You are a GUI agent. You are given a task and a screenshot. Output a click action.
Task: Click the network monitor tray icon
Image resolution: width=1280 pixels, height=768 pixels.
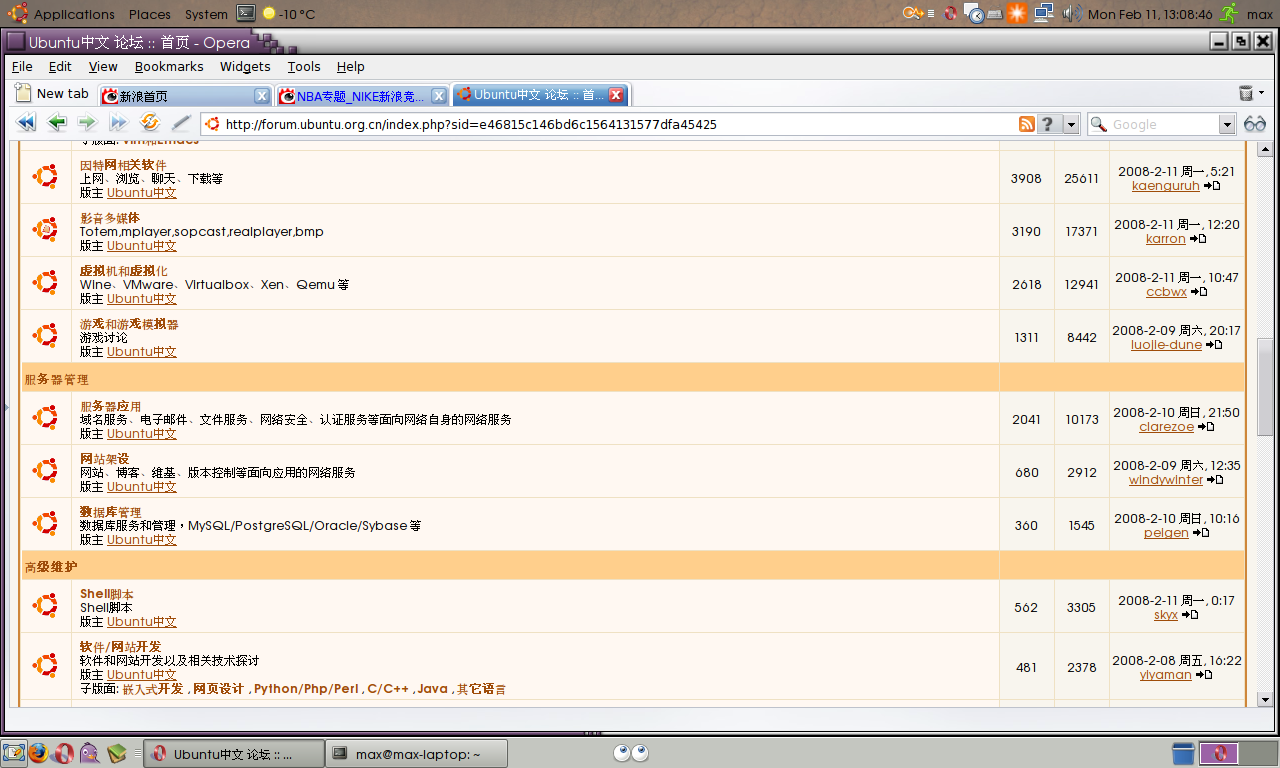point(1044,13)
